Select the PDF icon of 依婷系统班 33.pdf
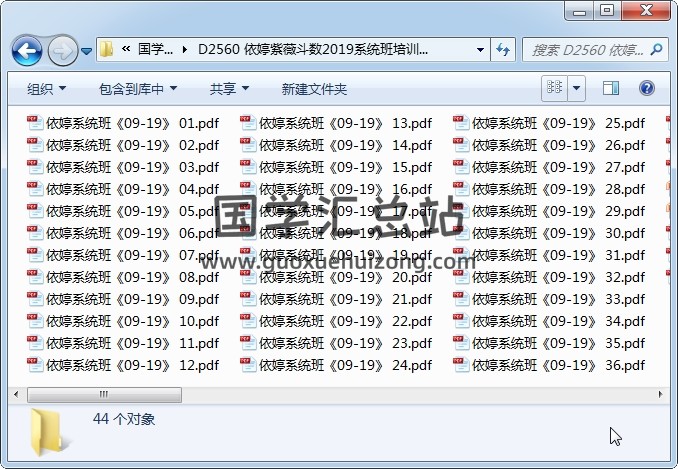Image resolution: width=678 pixels, height=469 pixels. 461,299
